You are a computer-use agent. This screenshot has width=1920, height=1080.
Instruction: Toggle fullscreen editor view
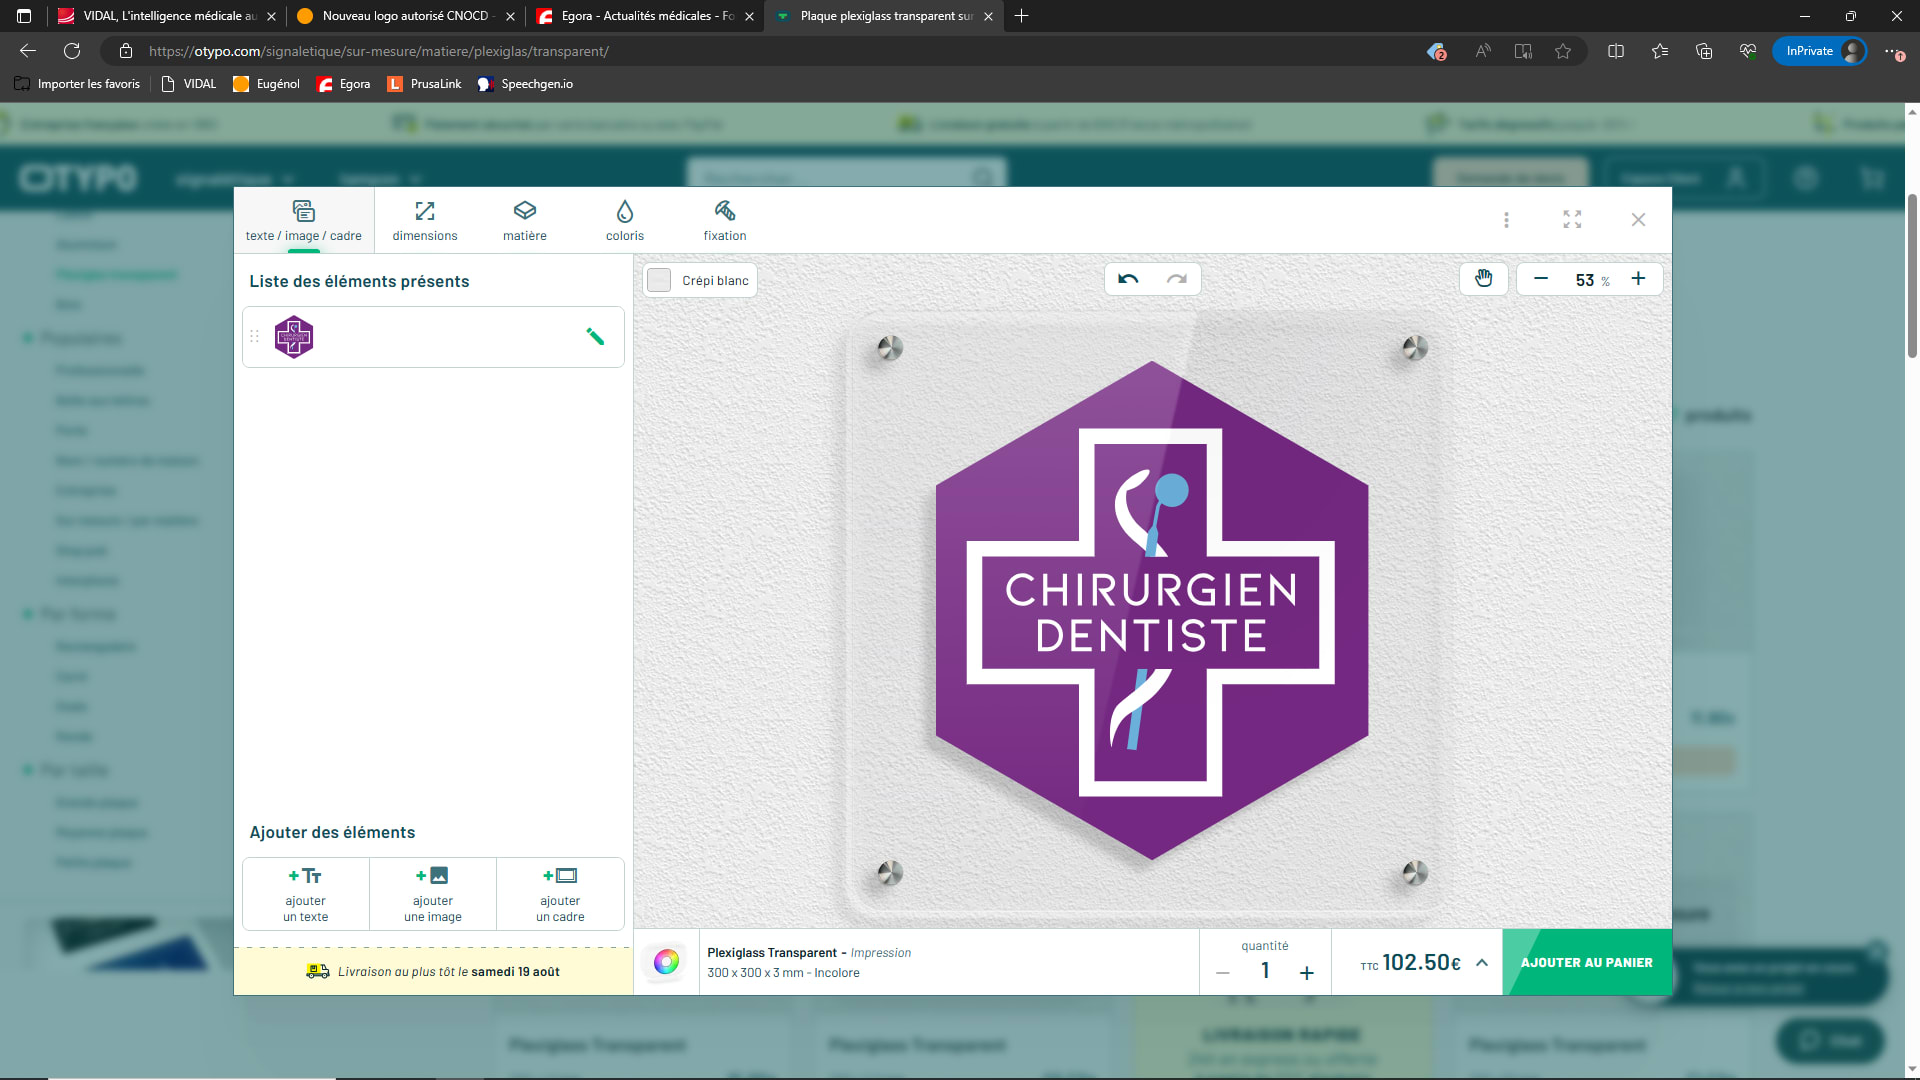point(1572,220)
